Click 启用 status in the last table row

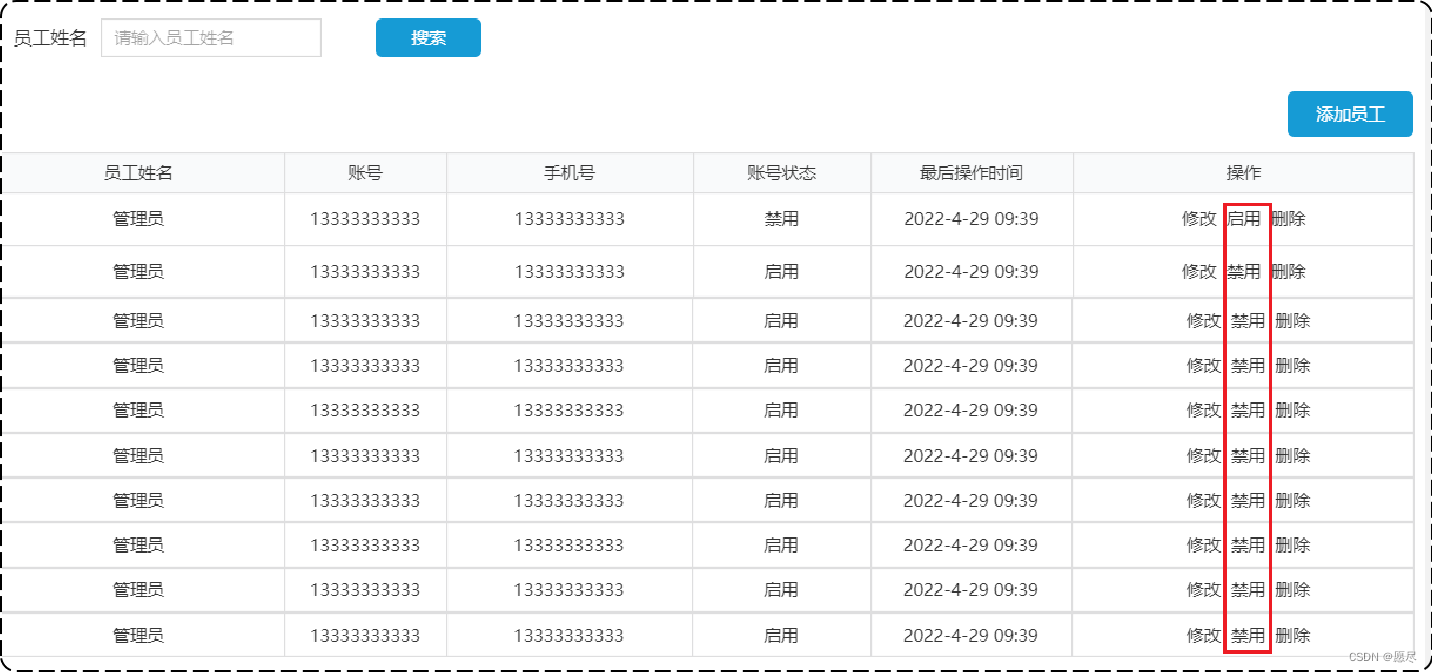point(782,635)
